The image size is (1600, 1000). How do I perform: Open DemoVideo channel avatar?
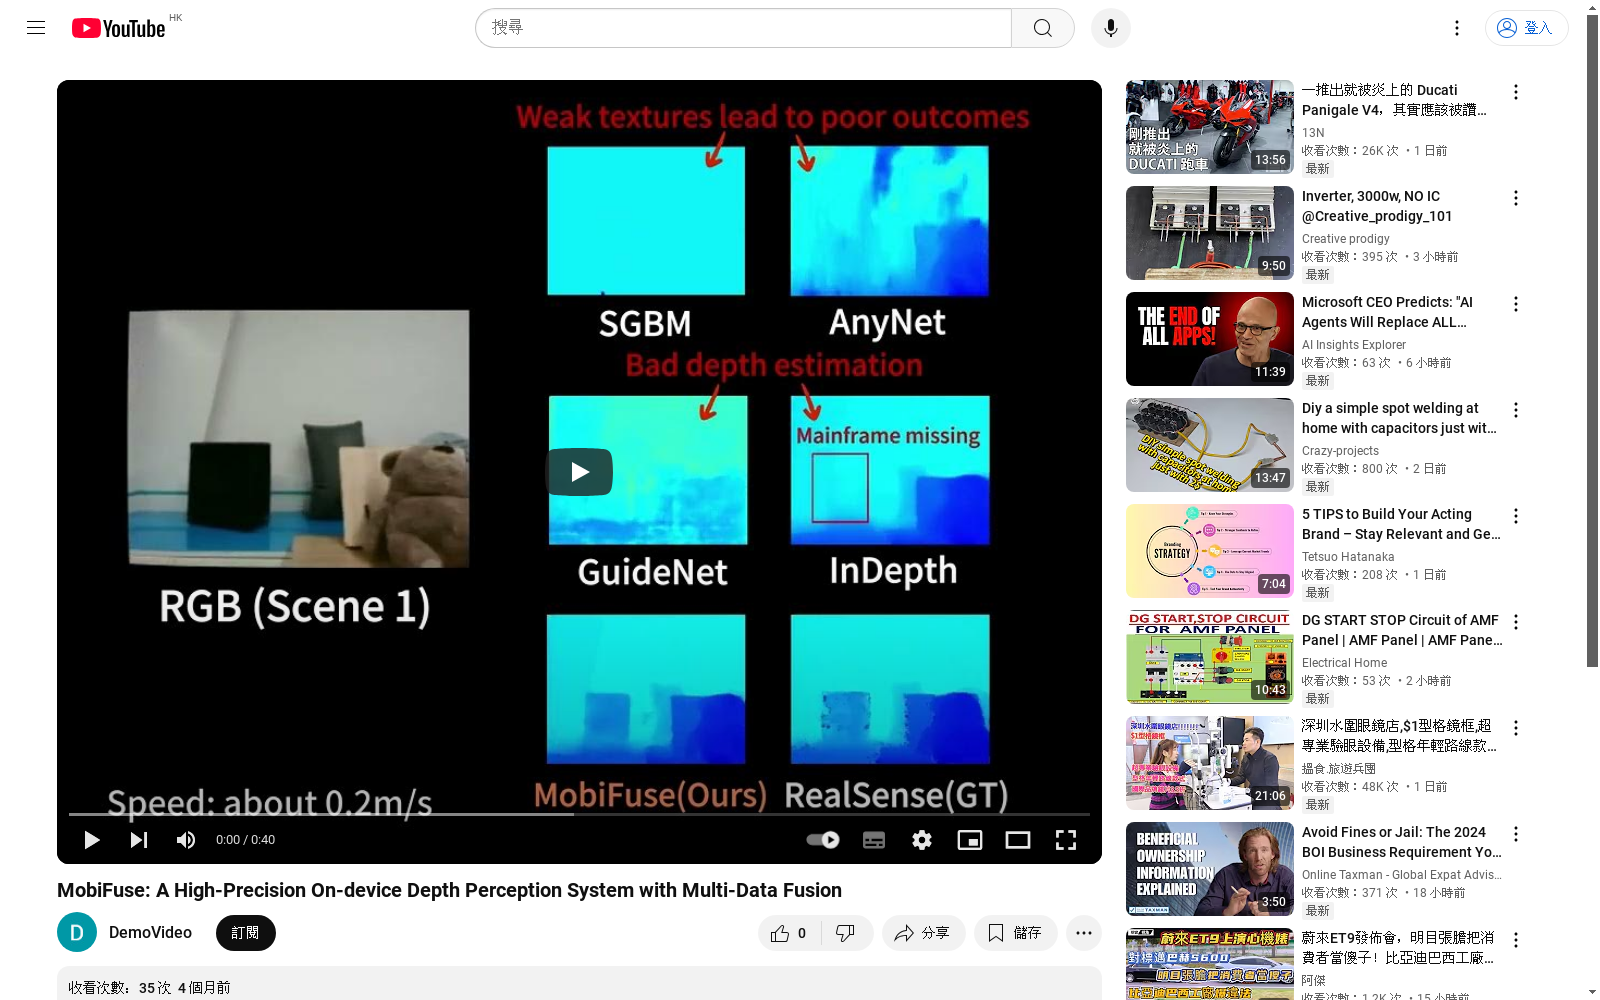point(77,933)
